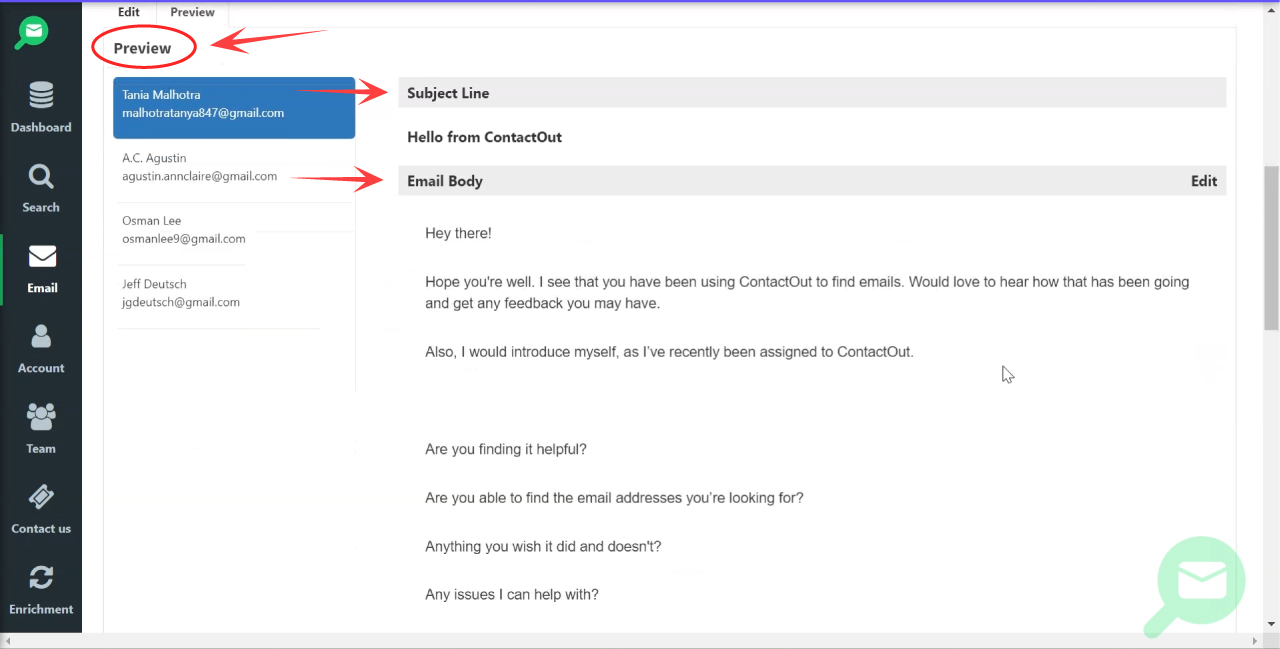Click the Team label in sidebar
The image size is (1280, 649).
[41, 448]
